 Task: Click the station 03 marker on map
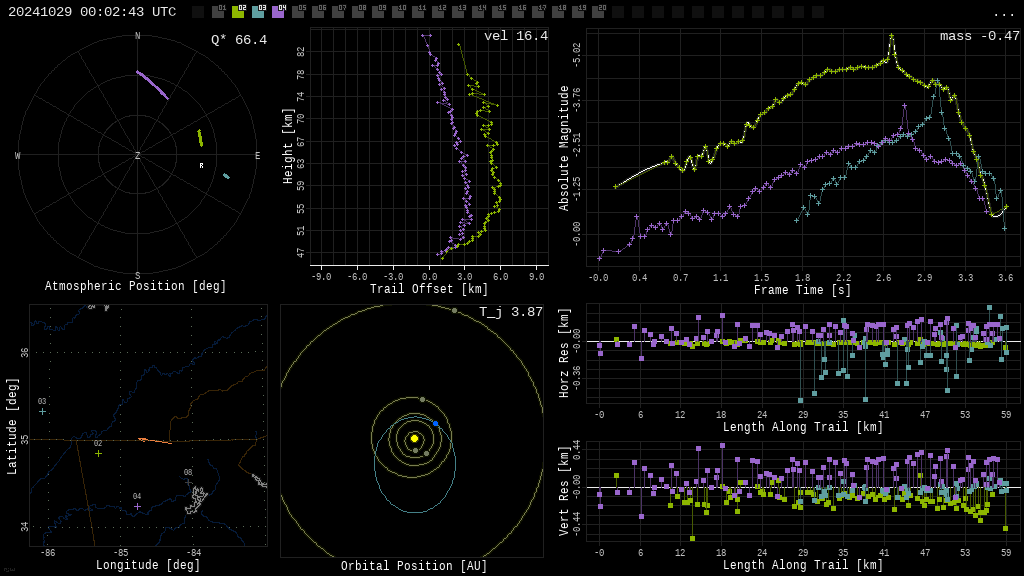(42, 411)
